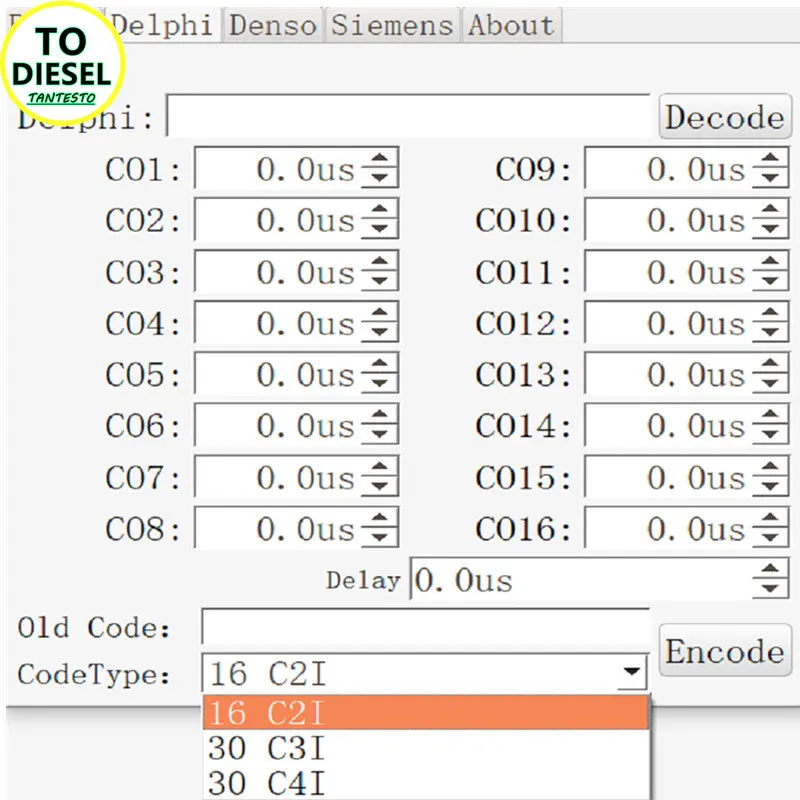Viewport: 800px width, 800px height.
Task: Open the Siemens tab
Action: pyautogui.click(x=392, y=25)
